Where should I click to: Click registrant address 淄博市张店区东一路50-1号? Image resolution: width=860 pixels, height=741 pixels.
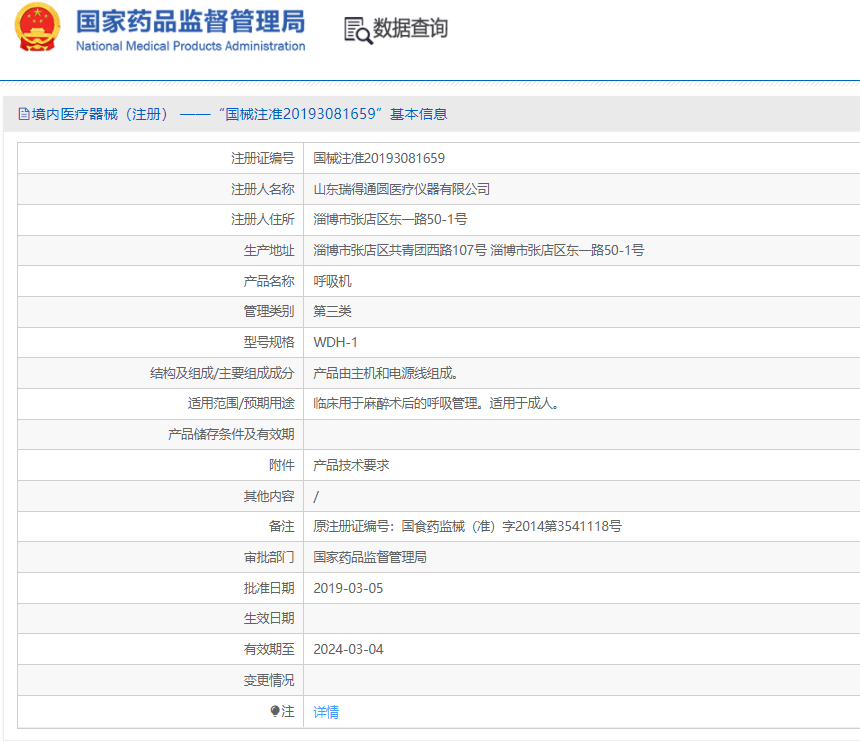coord(390,219)
